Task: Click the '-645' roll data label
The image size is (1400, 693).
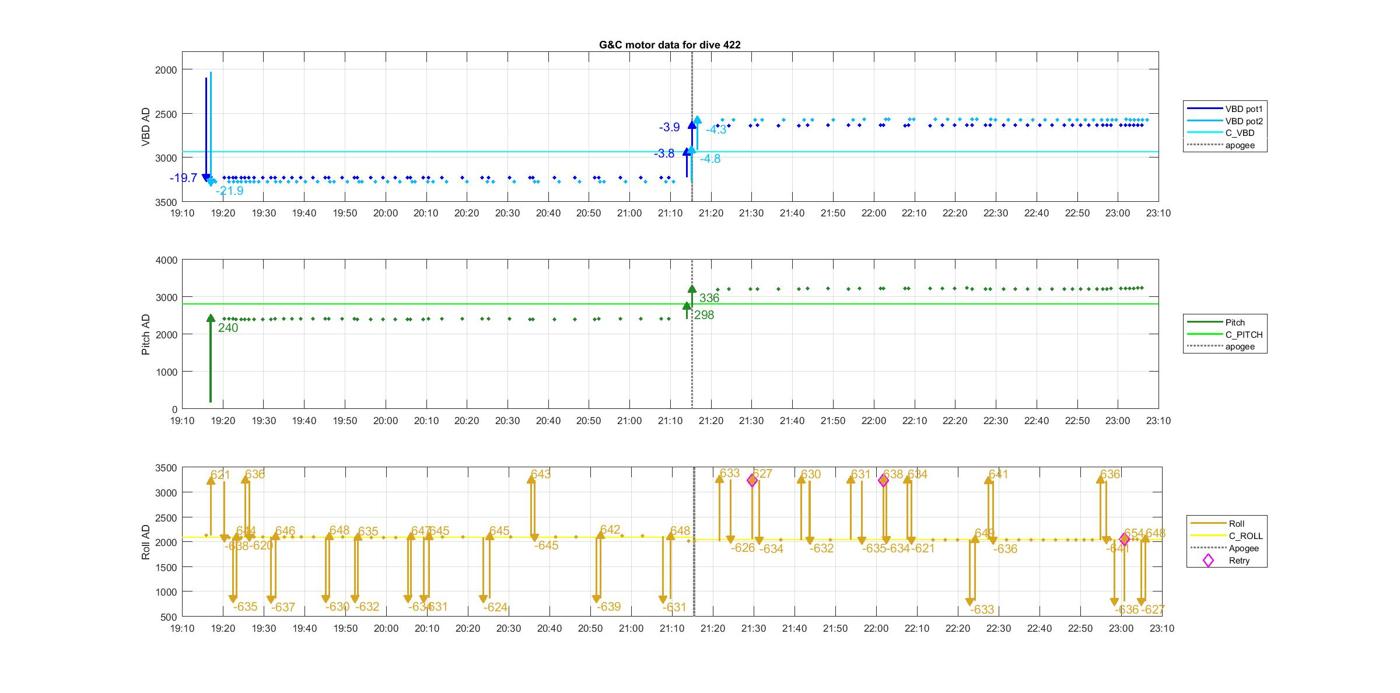Action: pyautogui.click(x=546, y=546)
